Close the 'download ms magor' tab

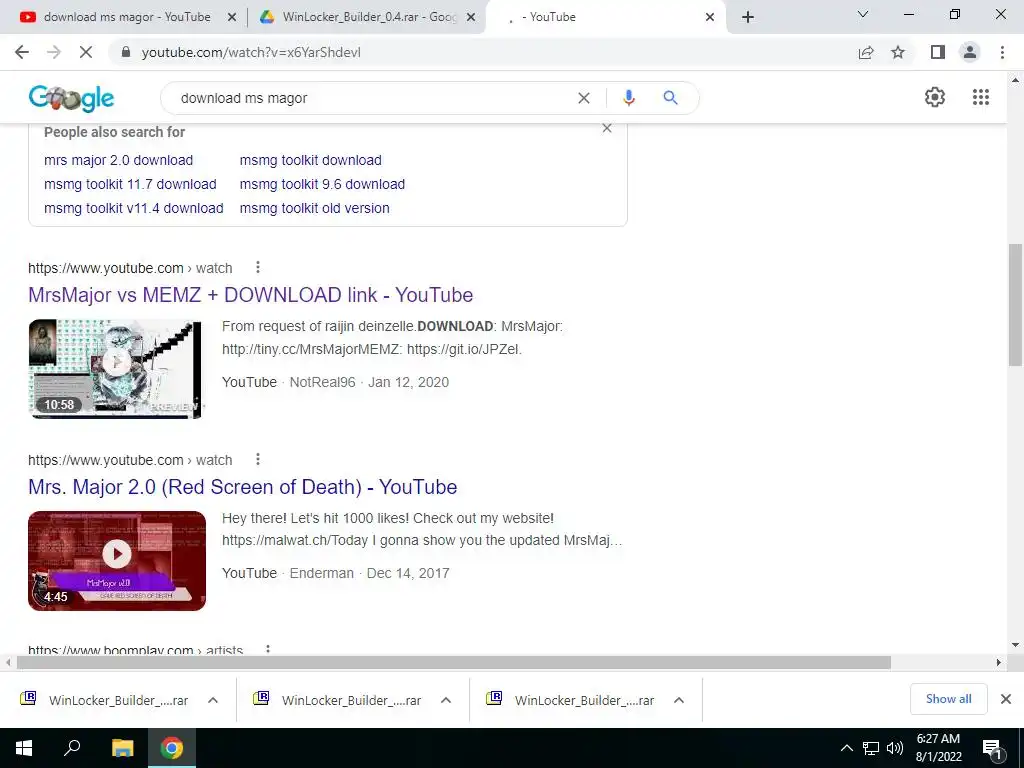click(232, 18)
